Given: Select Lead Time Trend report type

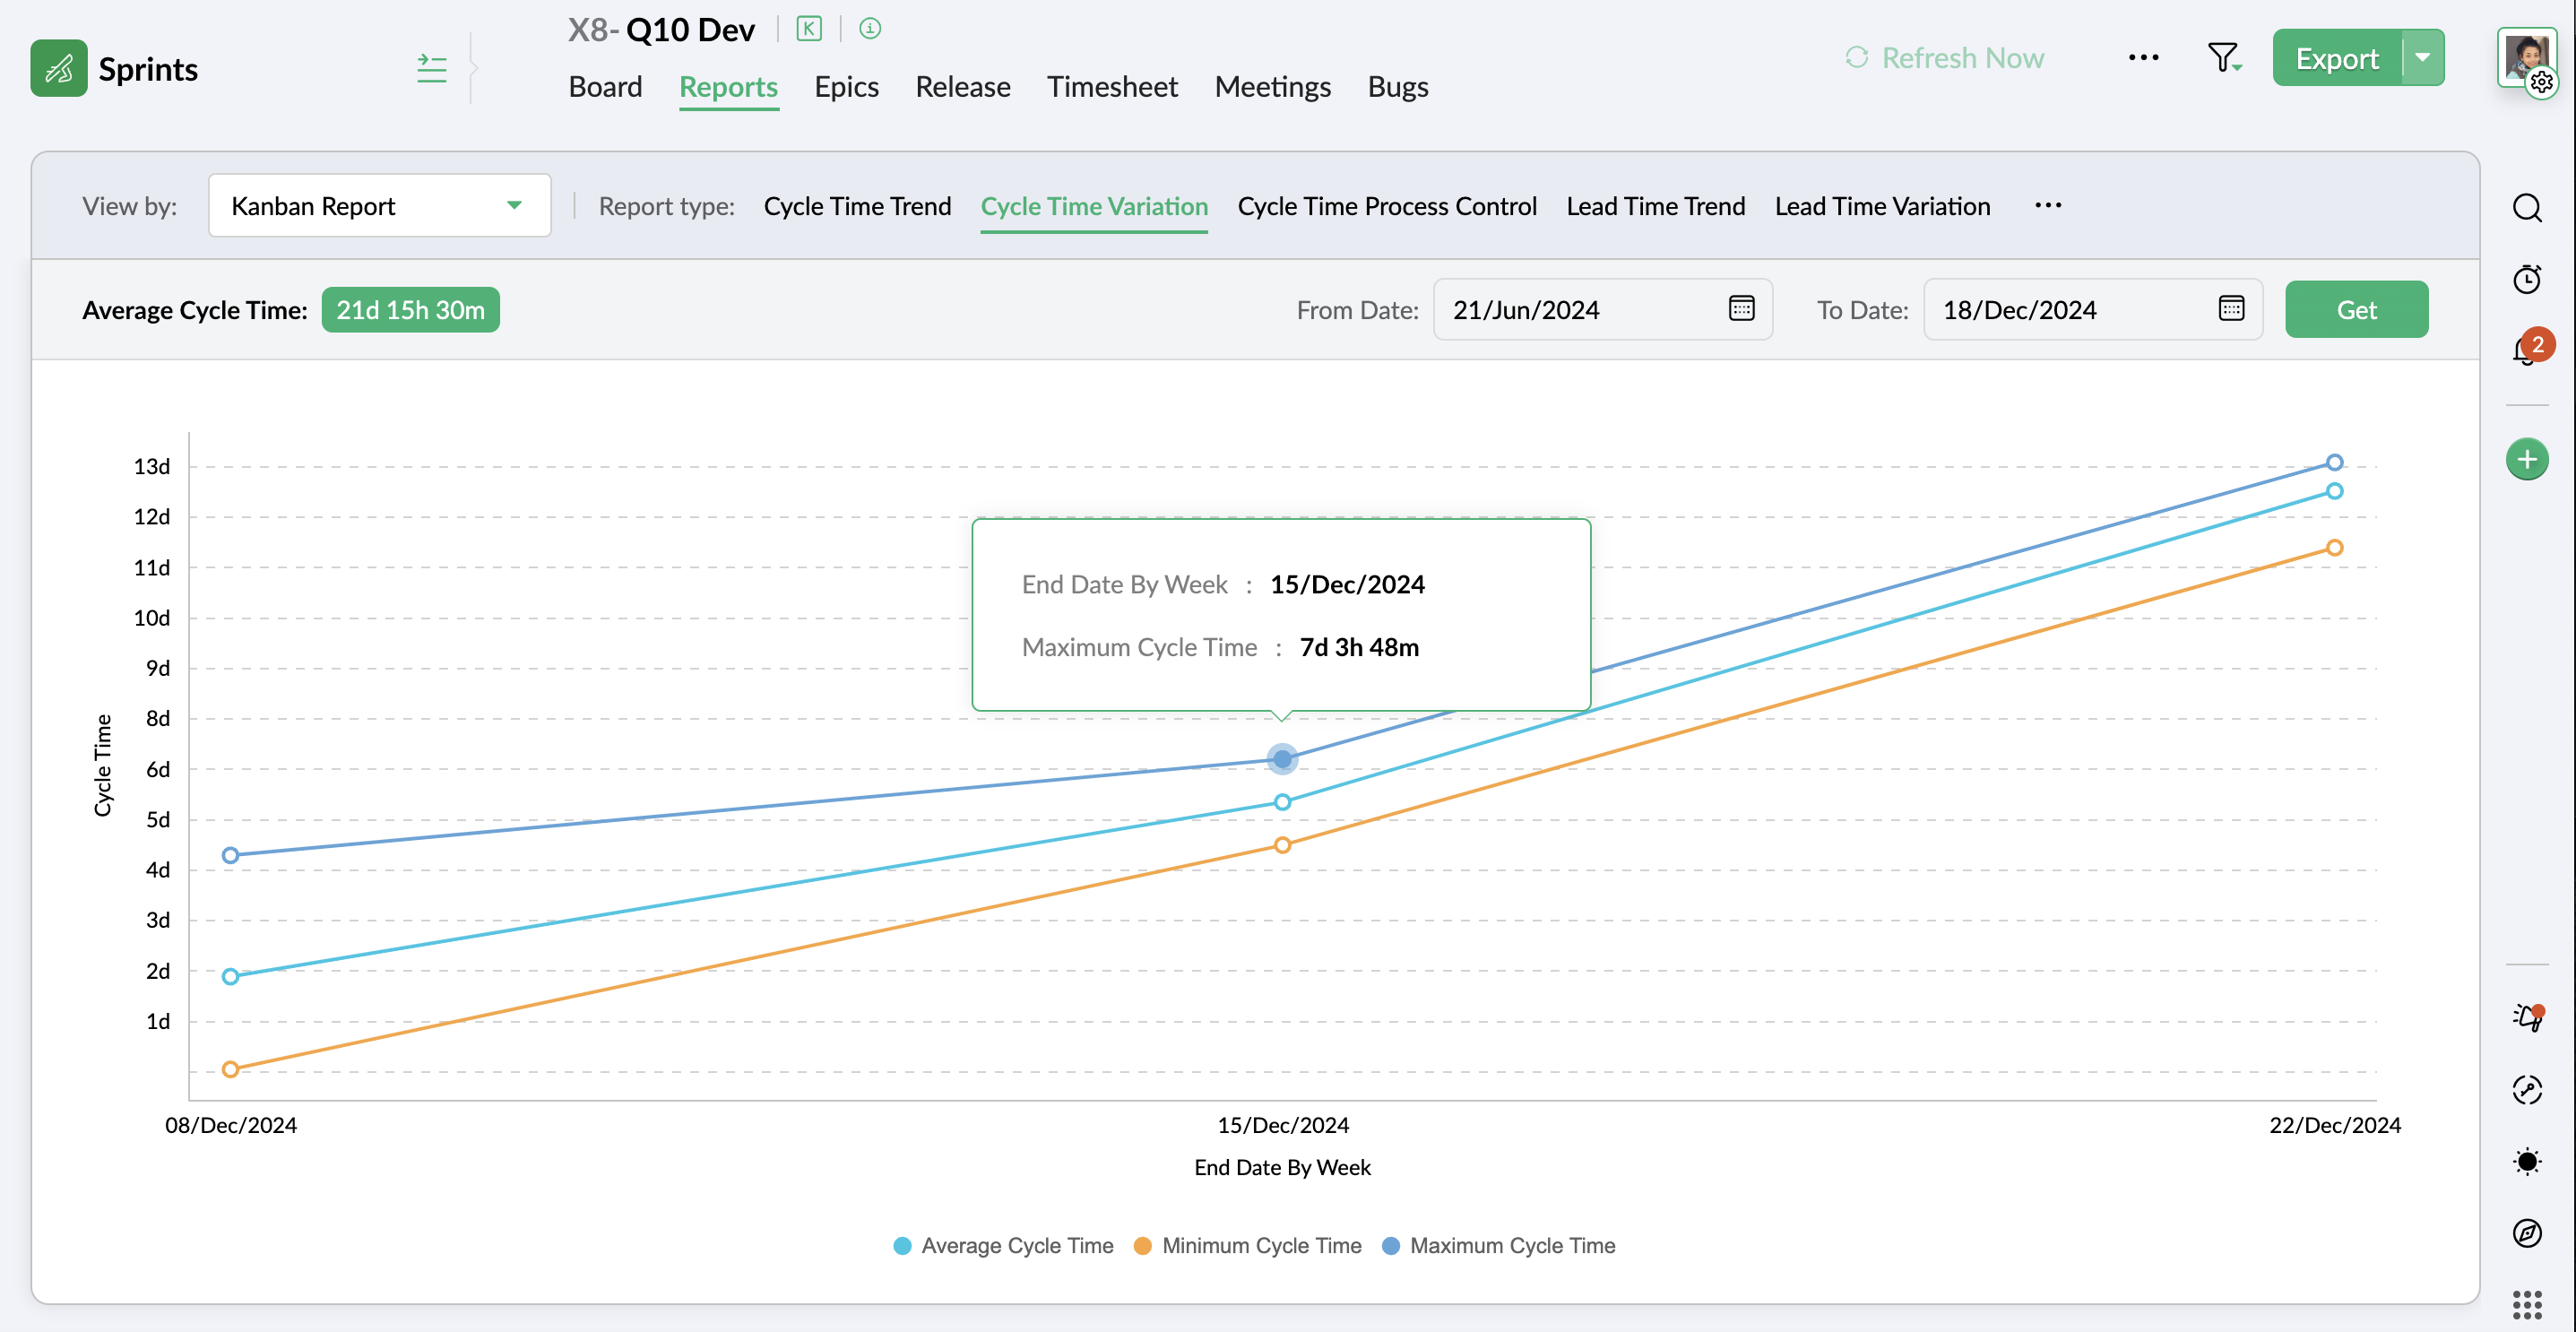Looking at the screenshot, I should pos(1655,206).
